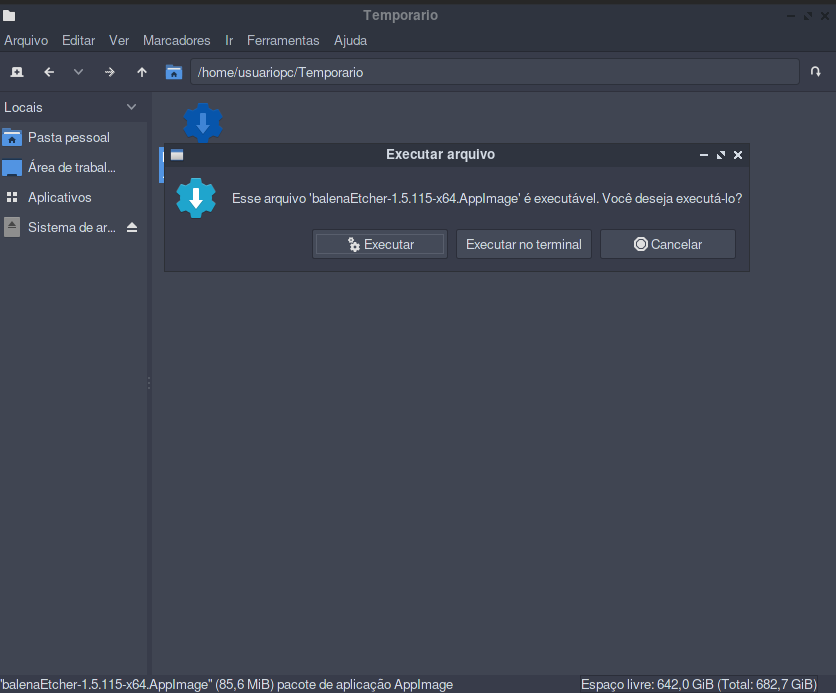Open navigation history dropdown arrow
The width and height of the screenshot is (836, 693).
coord(78,72)
